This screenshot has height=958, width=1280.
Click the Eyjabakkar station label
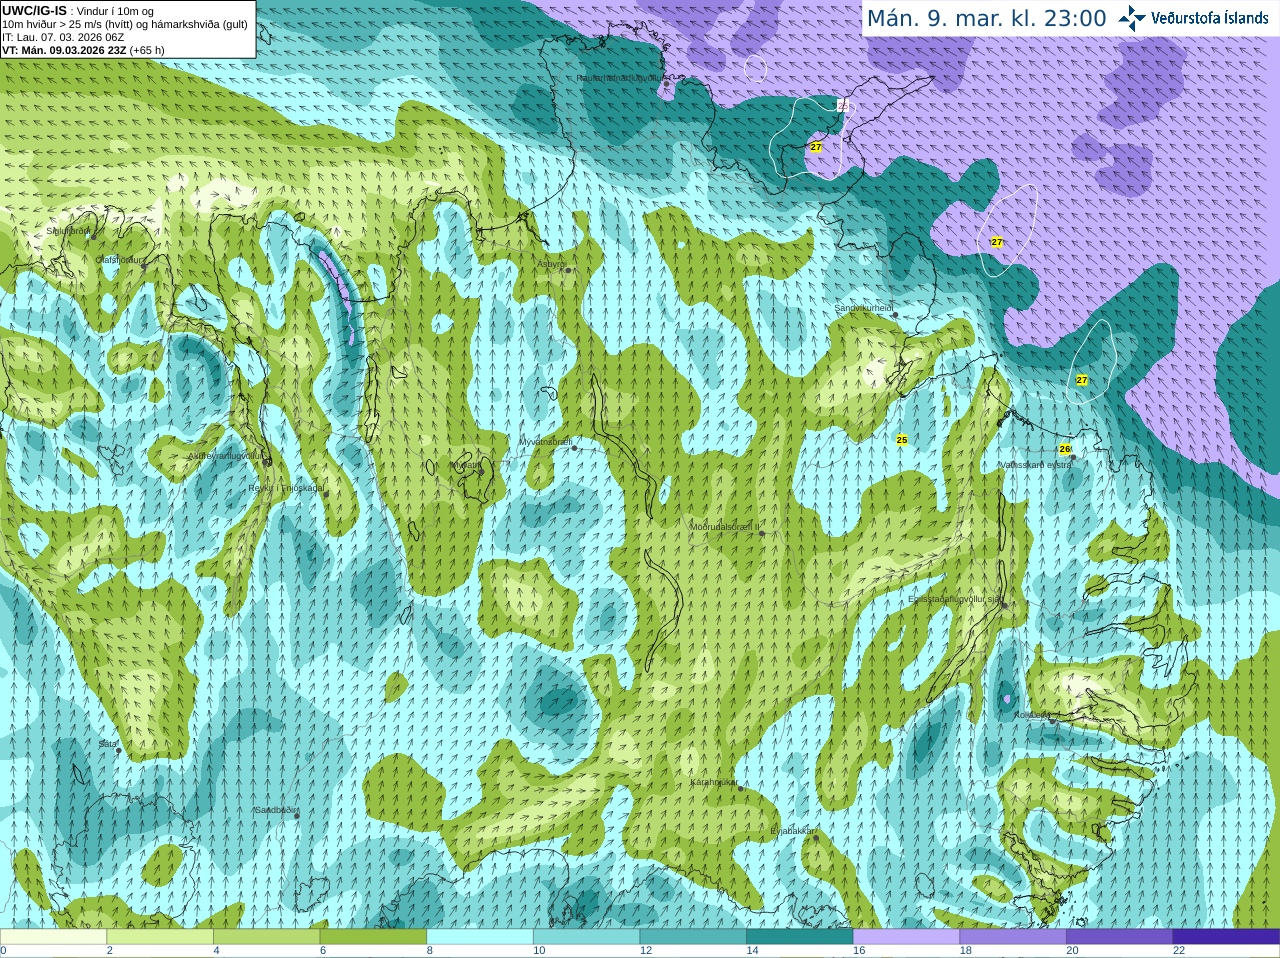point(793,831)
